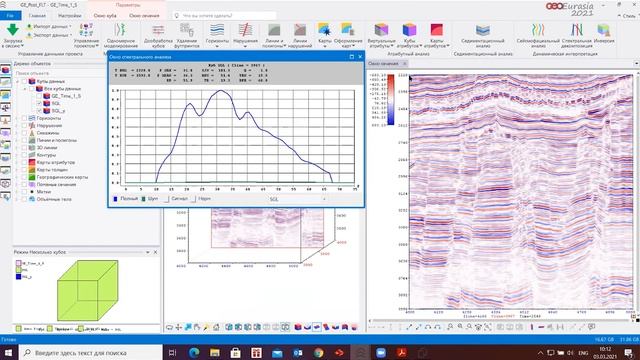Open Линии и полигоны ribbon icon
Image resolution: width=640 pixels, height=360 pixels.
[x=274, y=30]
